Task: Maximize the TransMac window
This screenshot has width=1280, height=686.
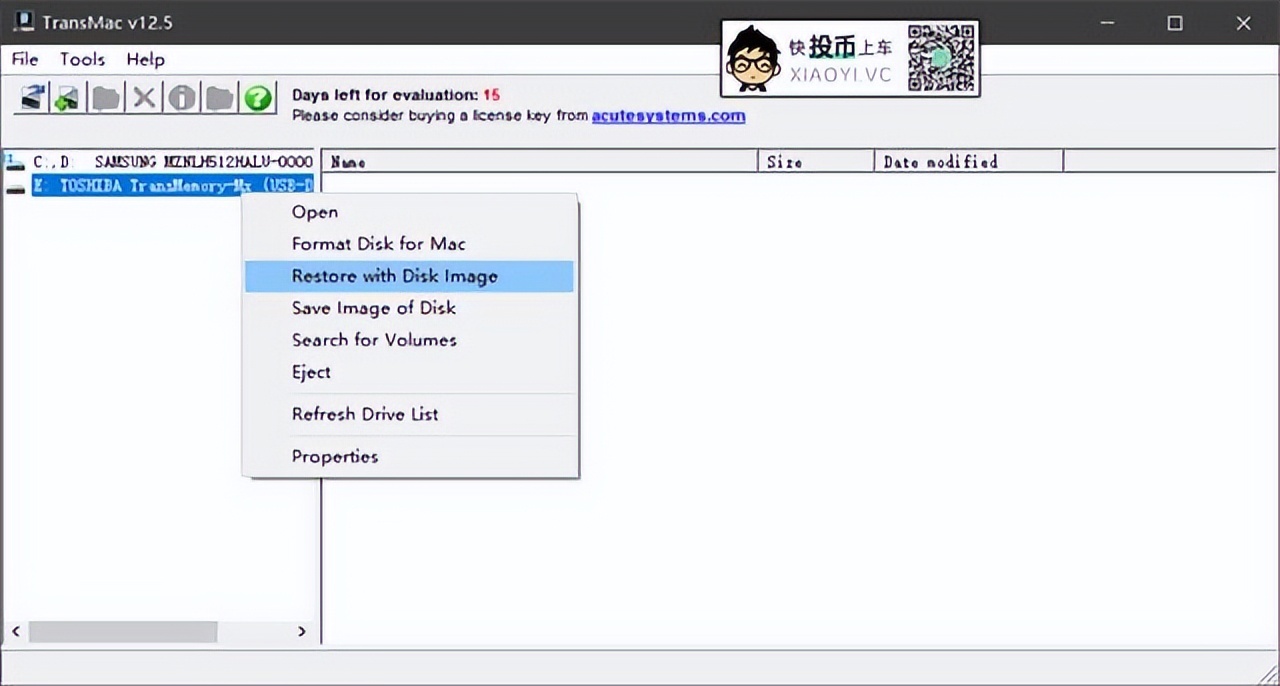Action: [x=1175, y=23]
